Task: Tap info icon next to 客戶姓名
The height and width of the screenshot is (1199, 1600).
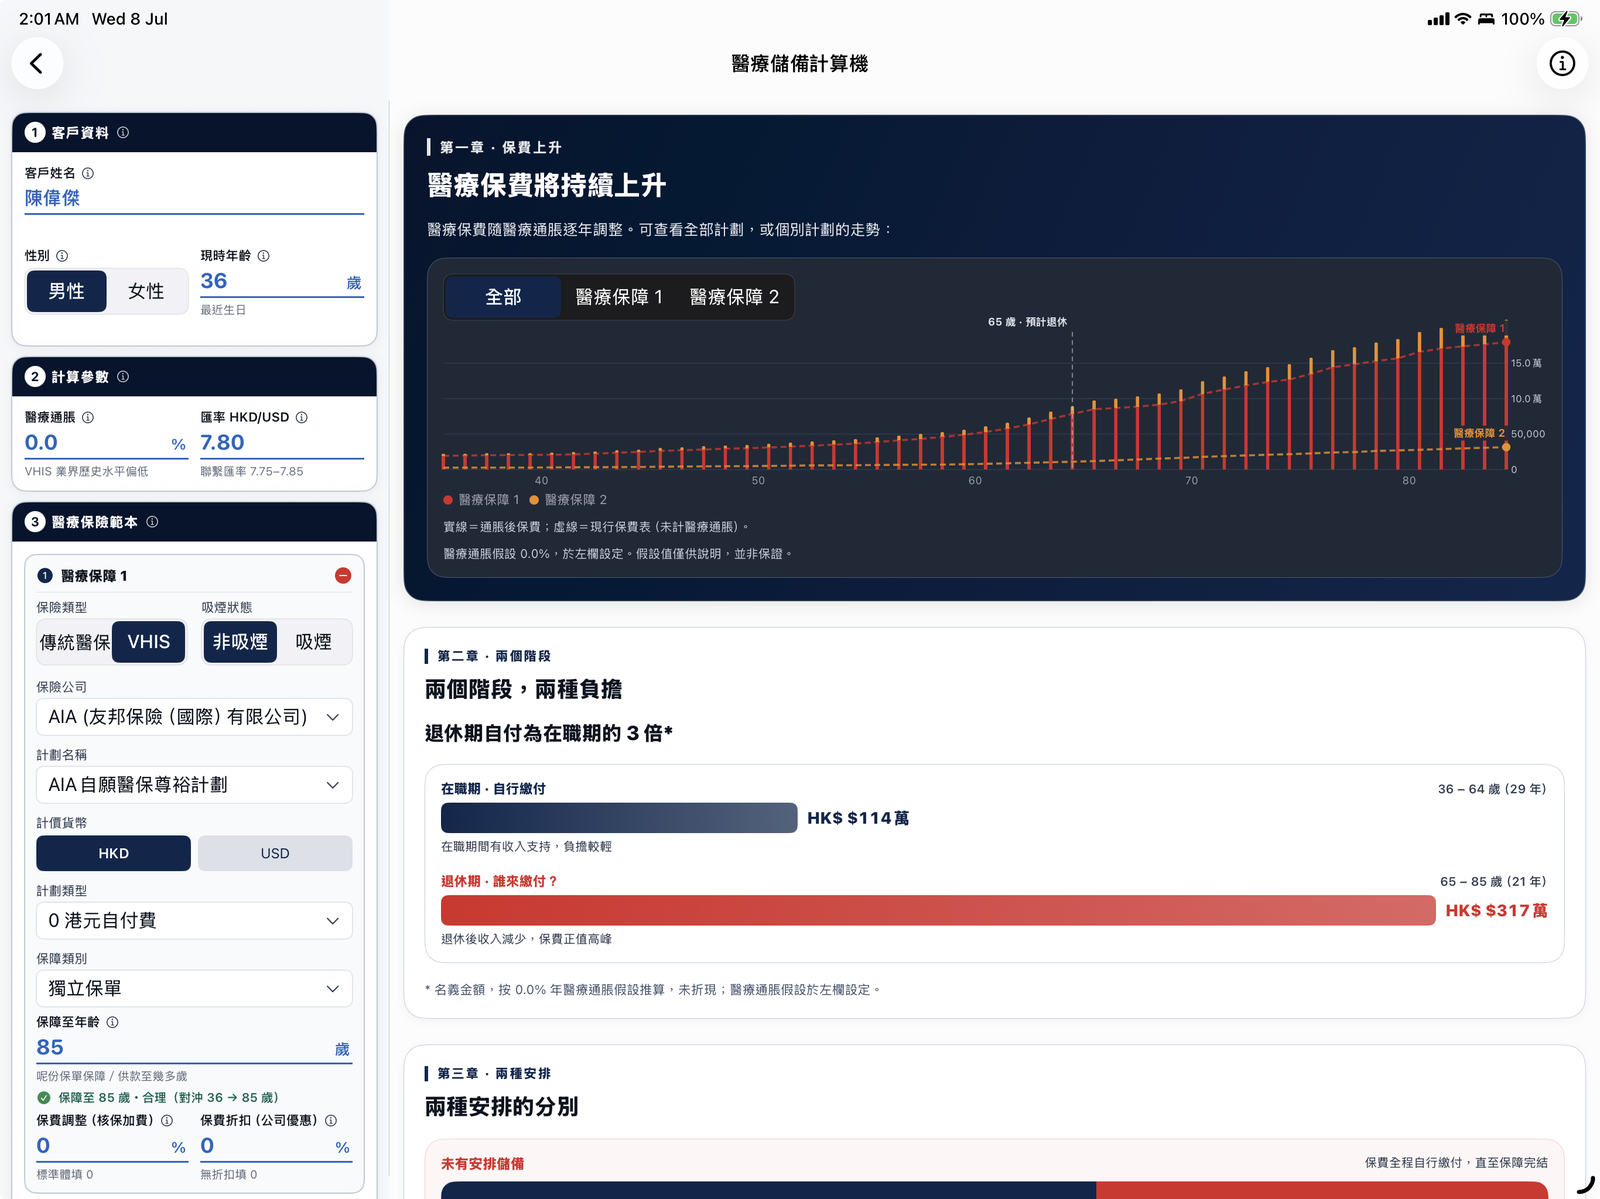Action: point(88,173)
